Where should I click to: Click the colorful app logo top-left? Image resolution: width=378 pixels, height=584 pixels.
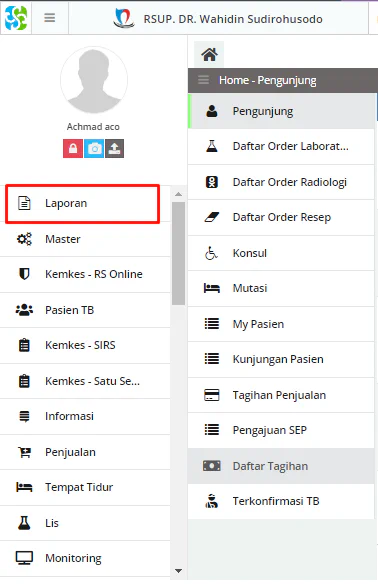(16, 18)
